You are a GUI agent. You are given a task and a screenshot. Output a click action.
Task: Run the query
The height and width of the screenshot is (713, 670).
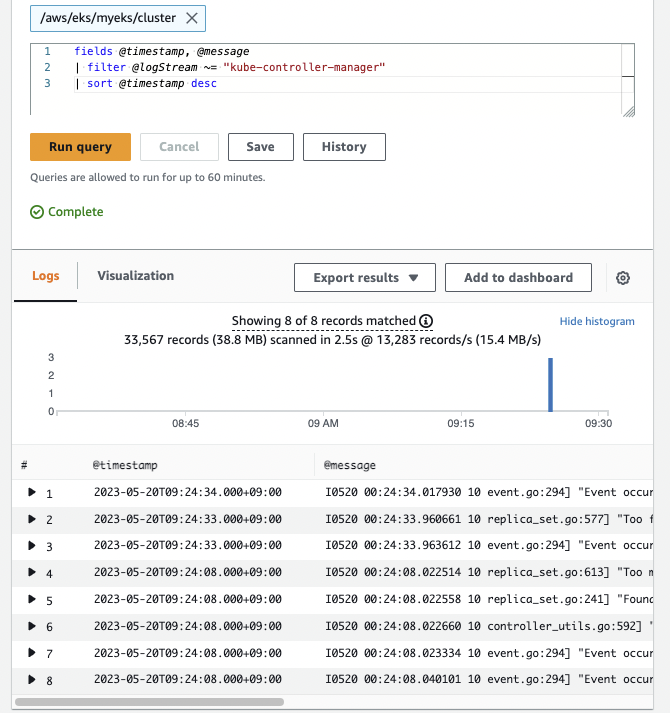pos(81,147)
